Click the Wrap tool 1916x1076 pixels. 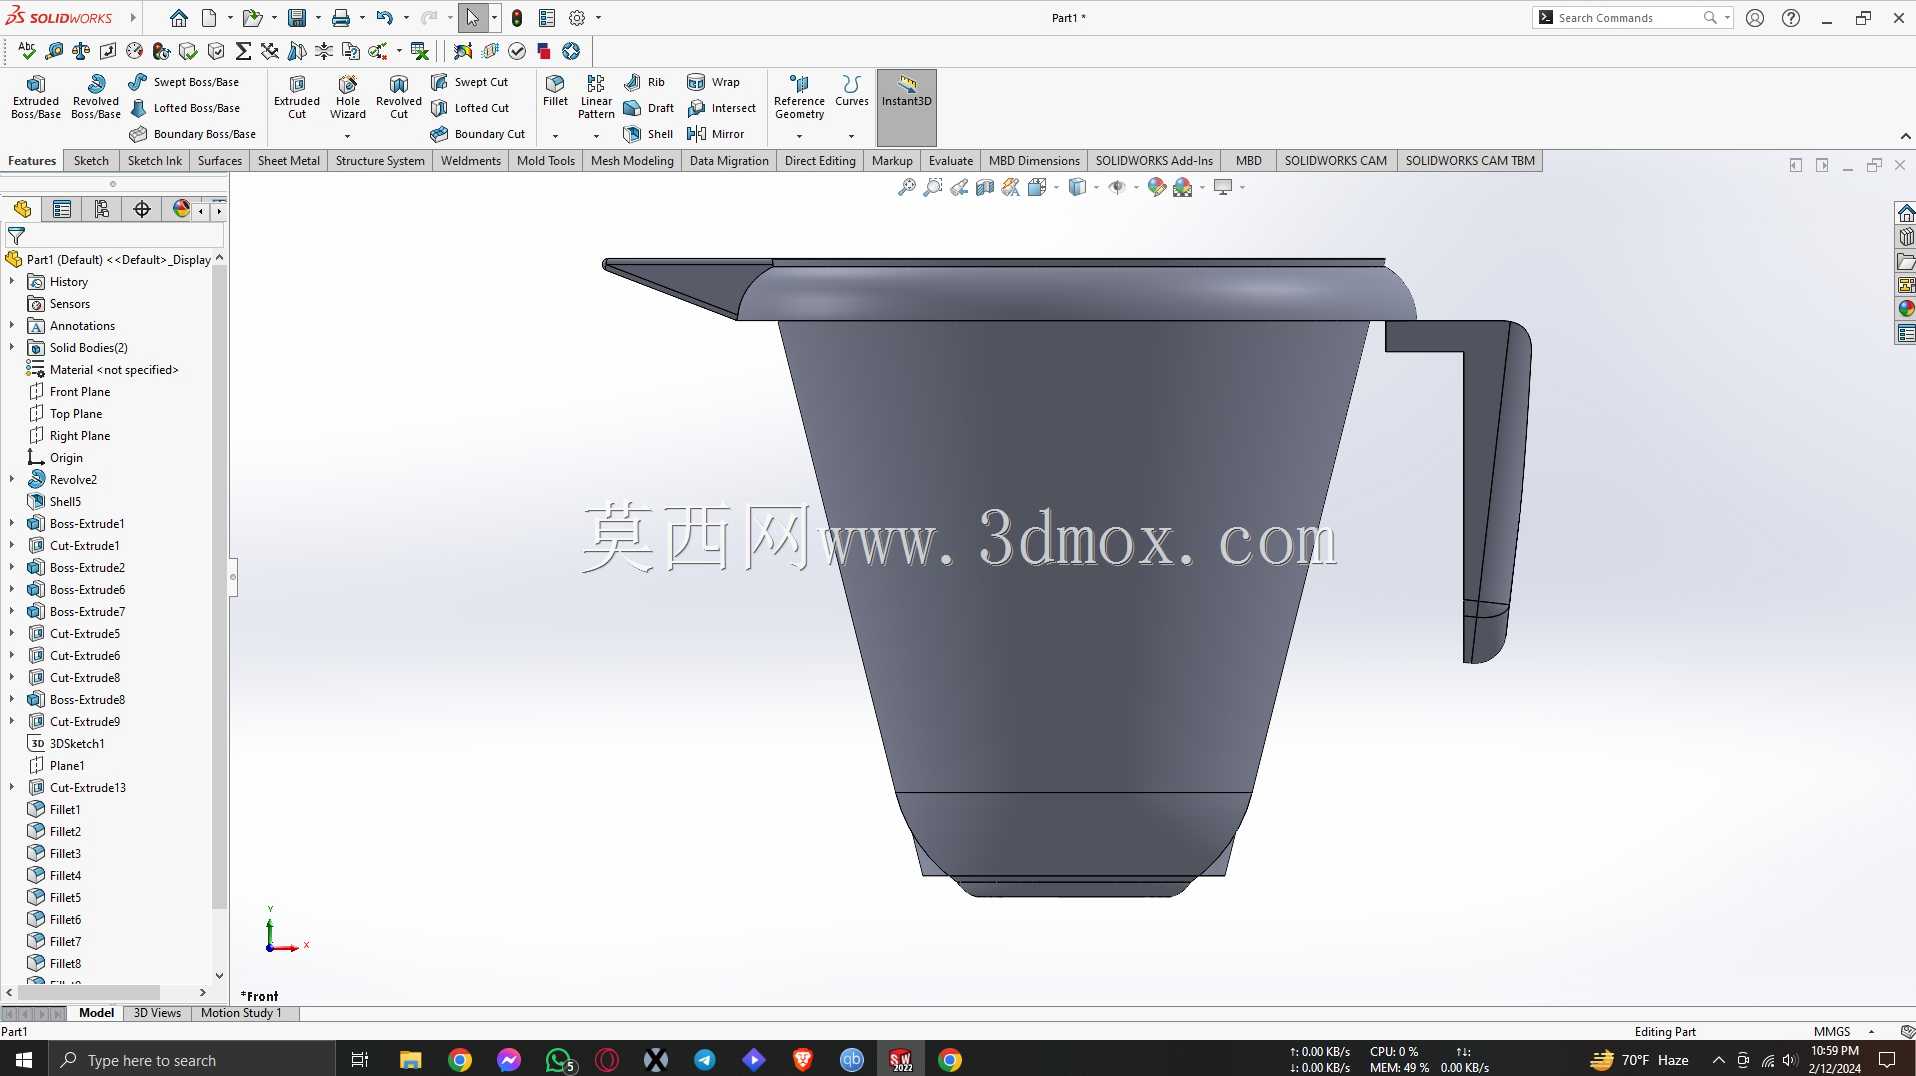pos(713,82)
